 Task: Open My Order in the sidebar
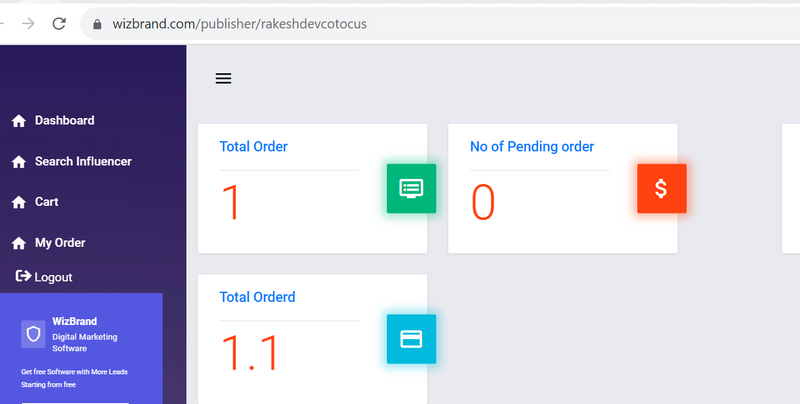tap(60, 243)
